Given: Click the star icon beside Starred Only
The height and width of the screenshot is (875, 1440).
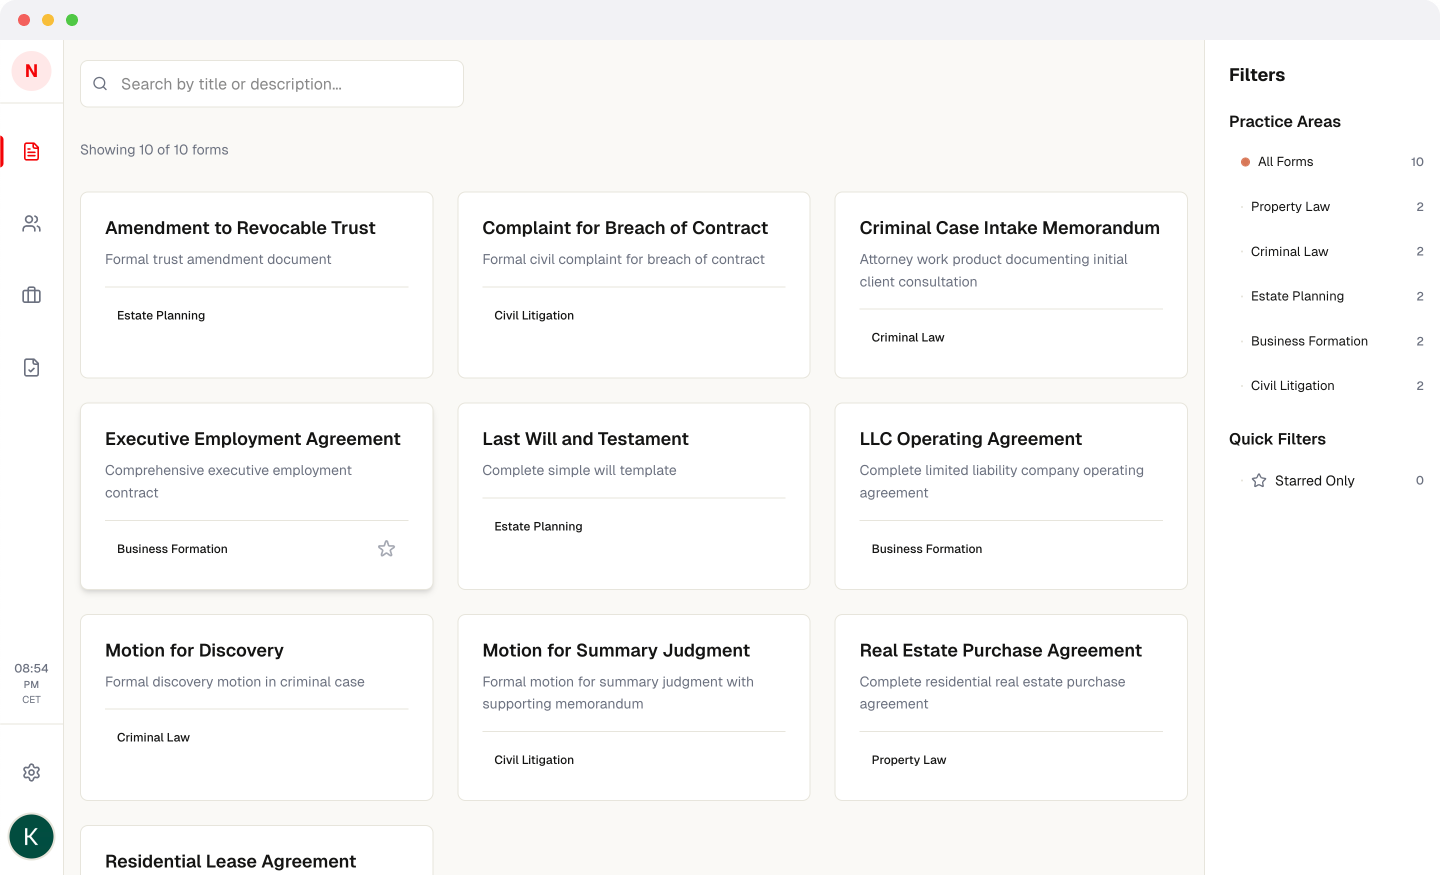Looking at the screenshot, I should (x=1258, y=480).
